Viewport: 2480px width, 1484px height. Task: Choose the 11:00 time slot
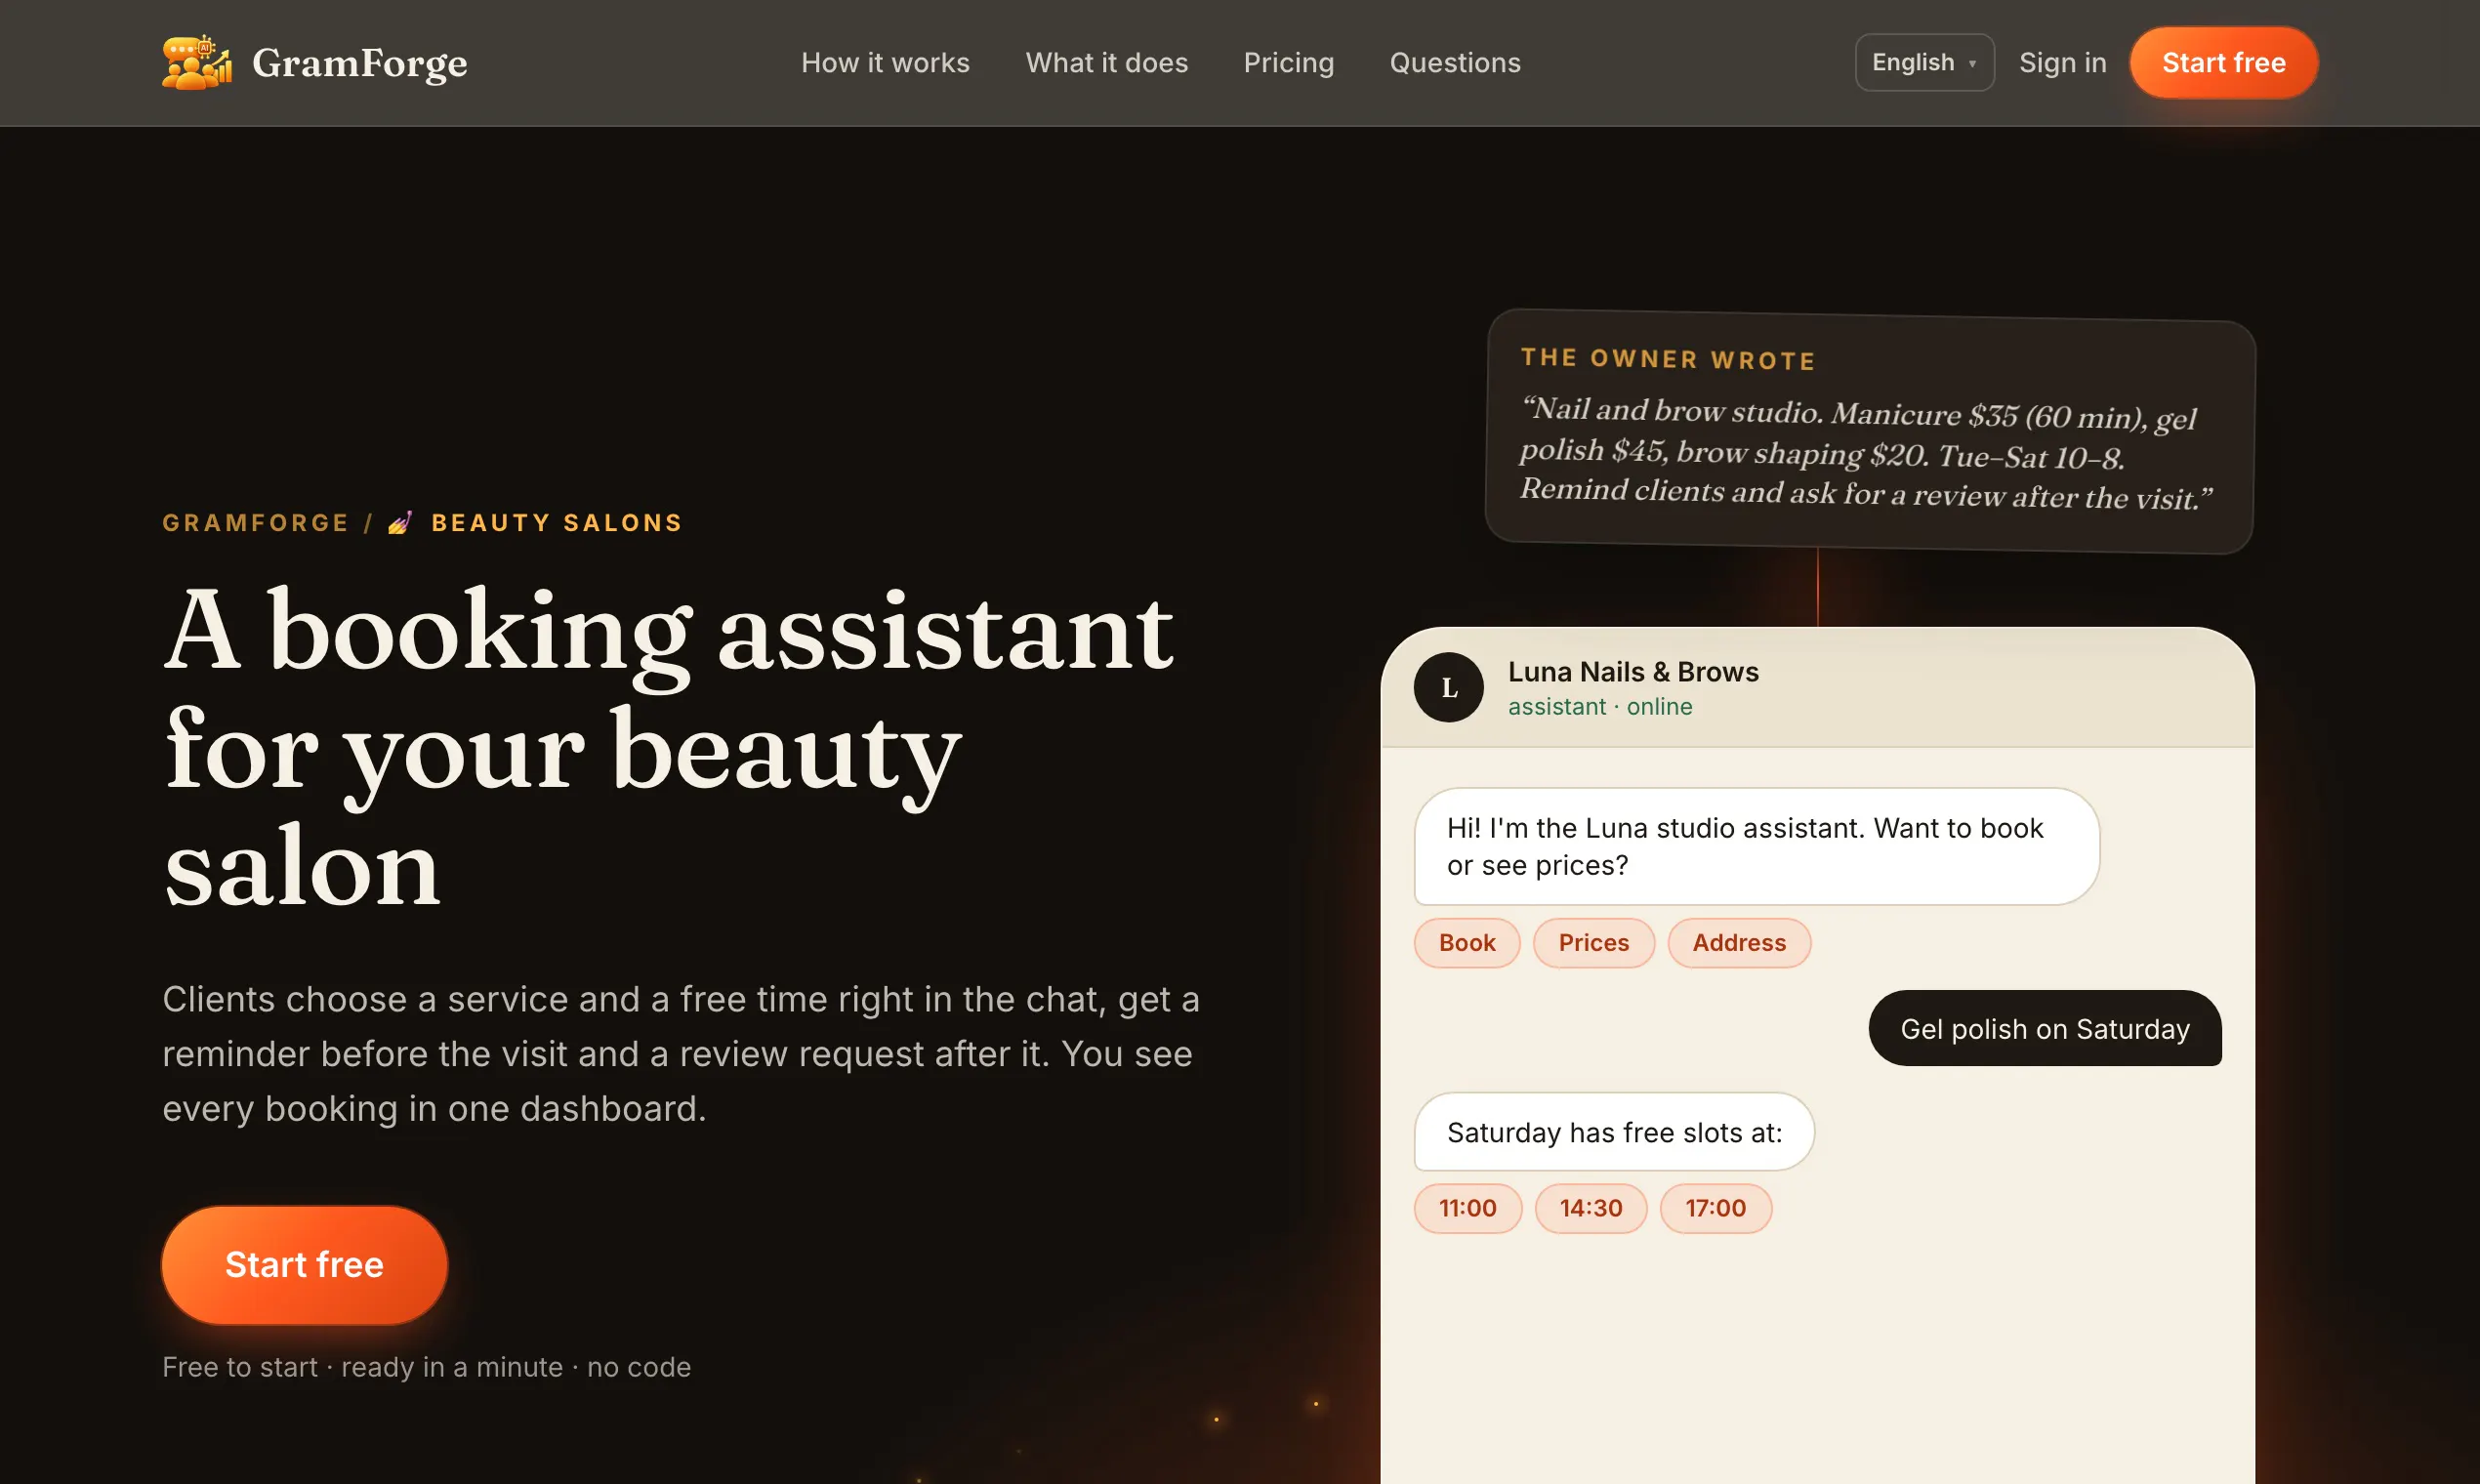(x=1467, y=1208)
